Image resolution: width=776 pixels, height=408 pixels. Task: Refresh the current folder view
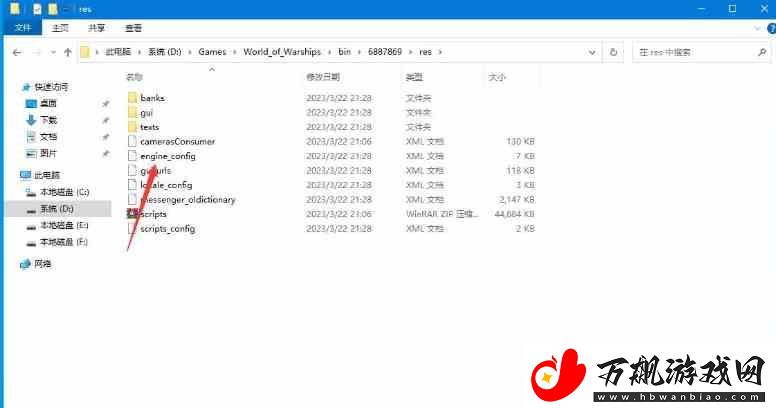613,52
